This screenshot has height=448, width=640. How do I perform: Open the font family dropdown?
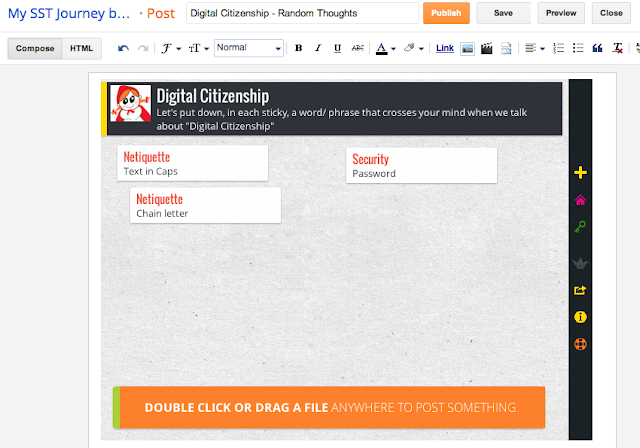pos(171,48)
